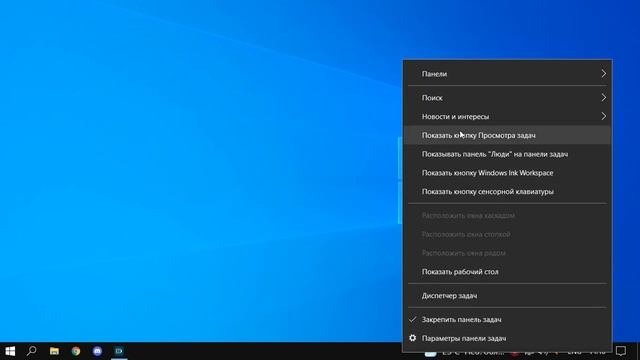
Task: Open Параметры панели задач
Action: [x=507, y=338]
